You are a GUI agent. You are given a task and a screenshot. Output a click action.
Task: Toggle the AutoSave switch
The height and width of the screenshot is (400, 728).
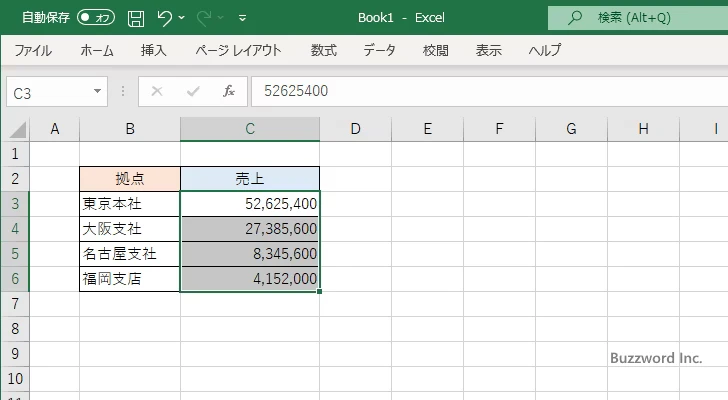point(96,18)
